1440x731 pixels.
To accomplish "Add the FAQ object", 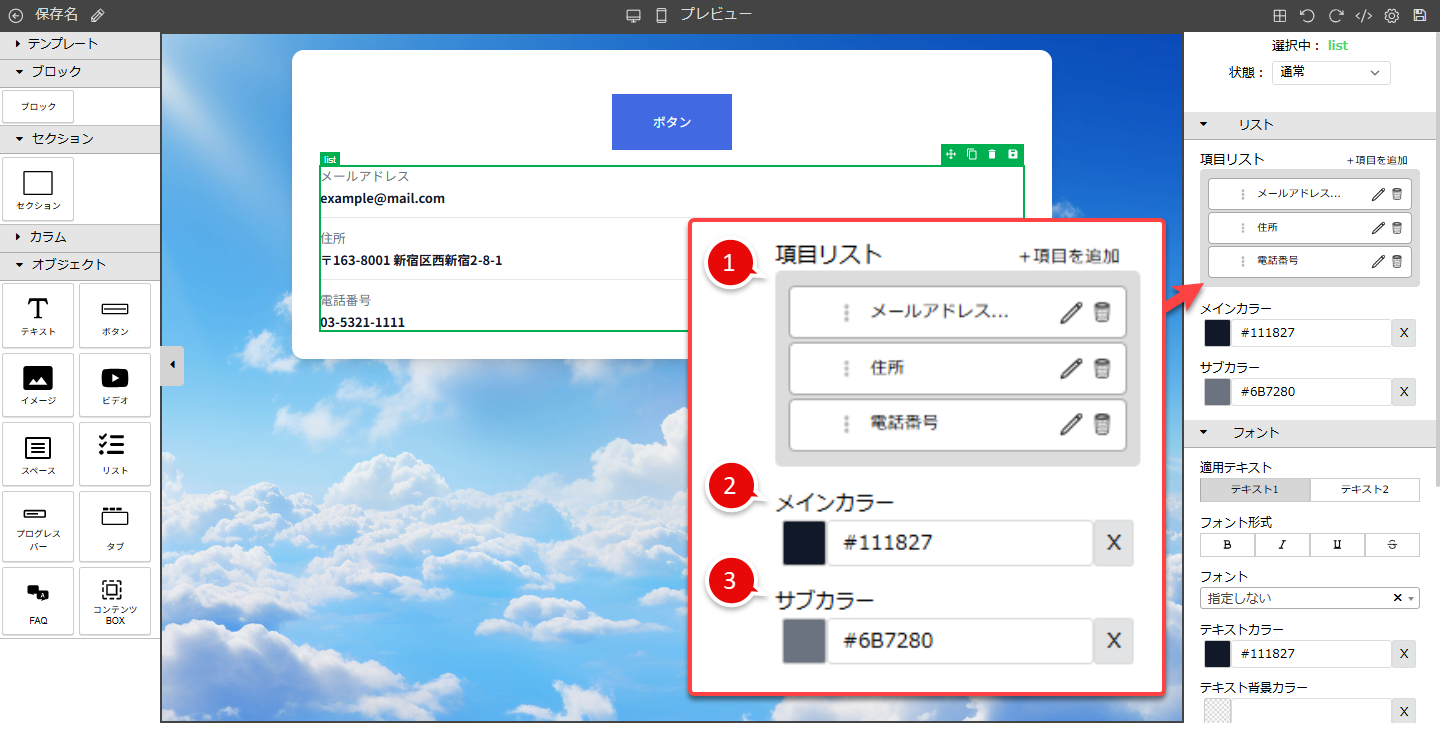I will (x=38, y=601).
